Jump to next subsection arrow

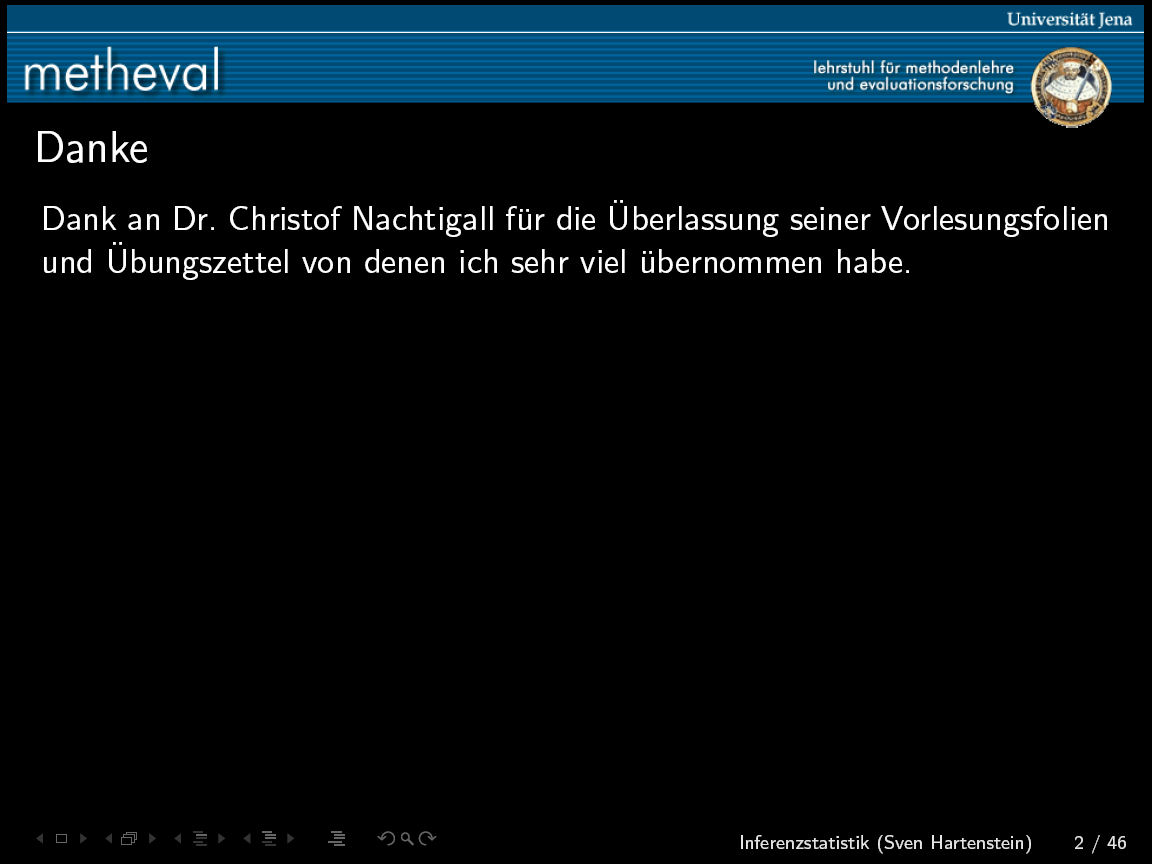click(x=221, y=839)
